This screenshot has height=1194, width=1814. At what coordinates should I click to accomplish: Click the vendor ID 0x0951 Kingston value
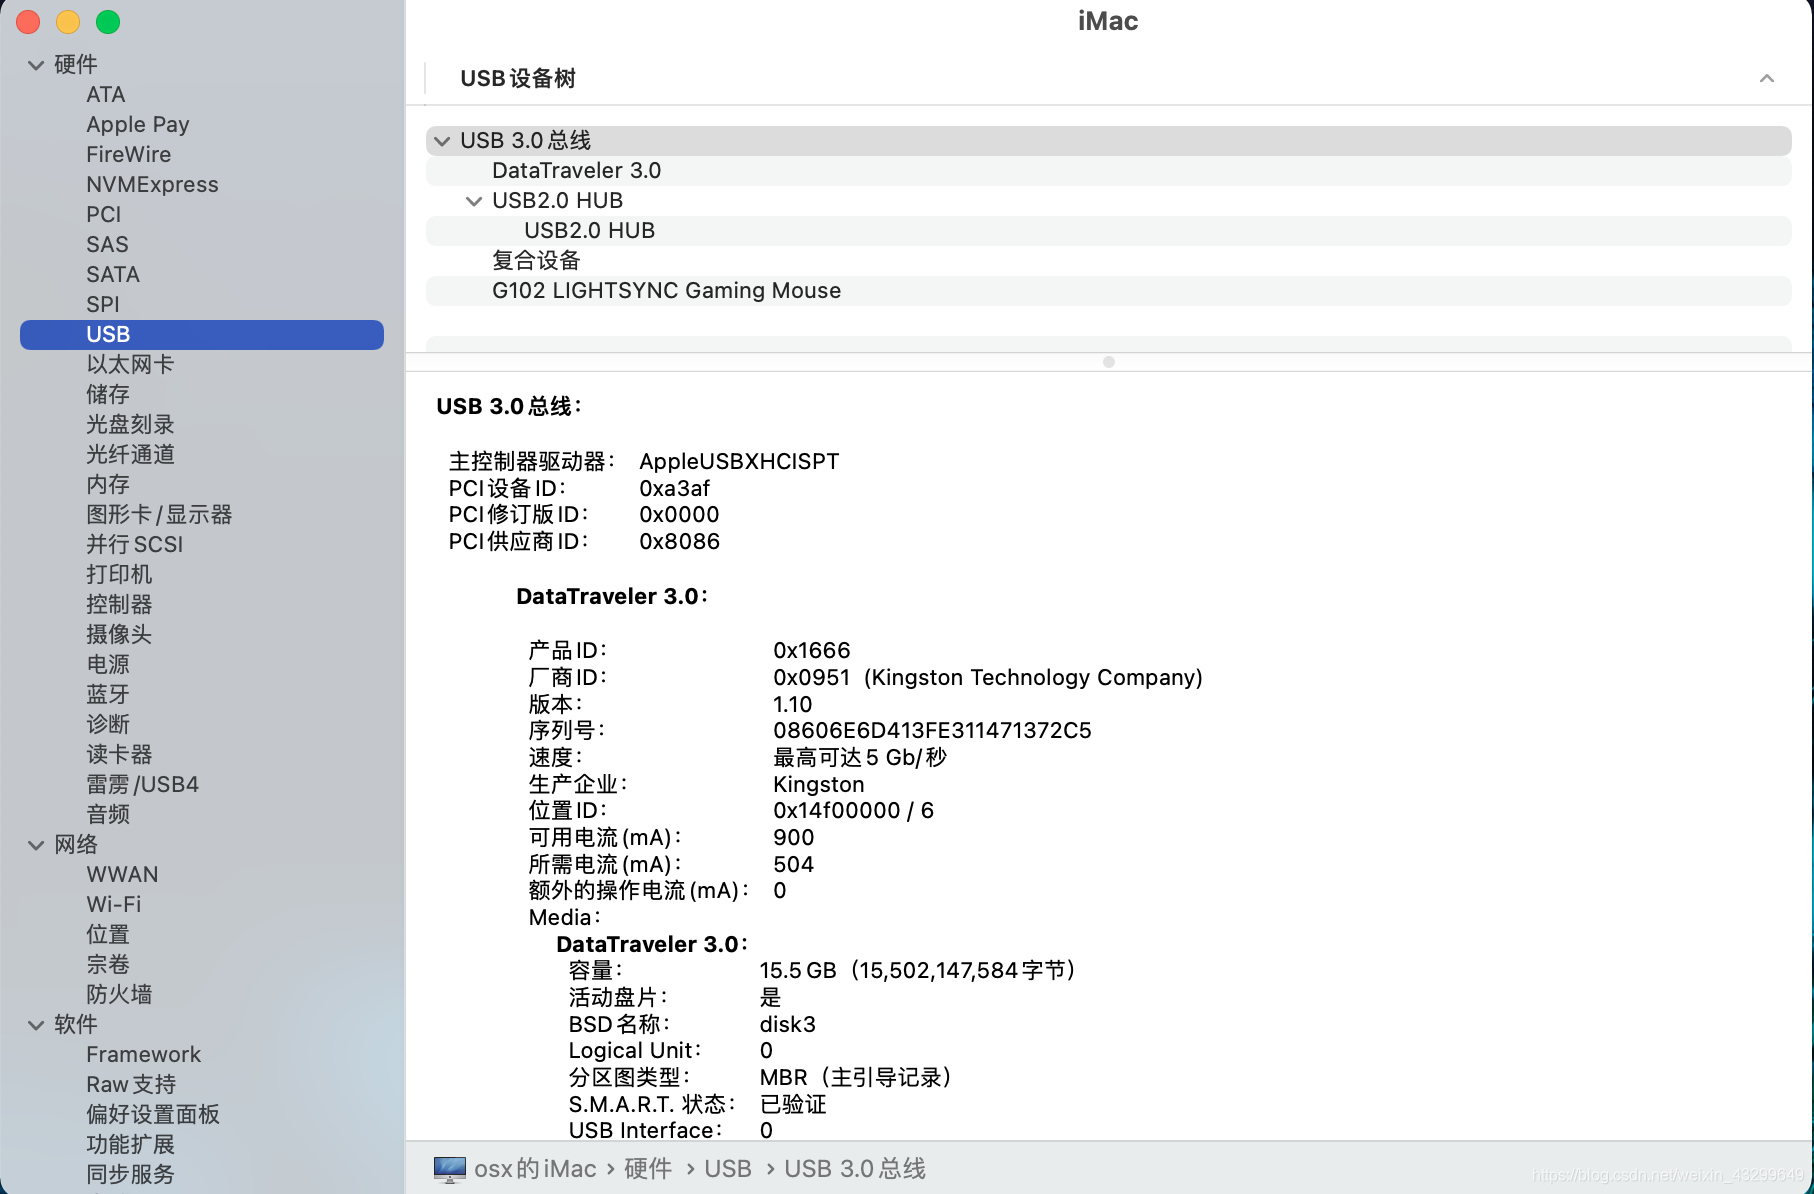pyautogui.click(x=988, y=678)
